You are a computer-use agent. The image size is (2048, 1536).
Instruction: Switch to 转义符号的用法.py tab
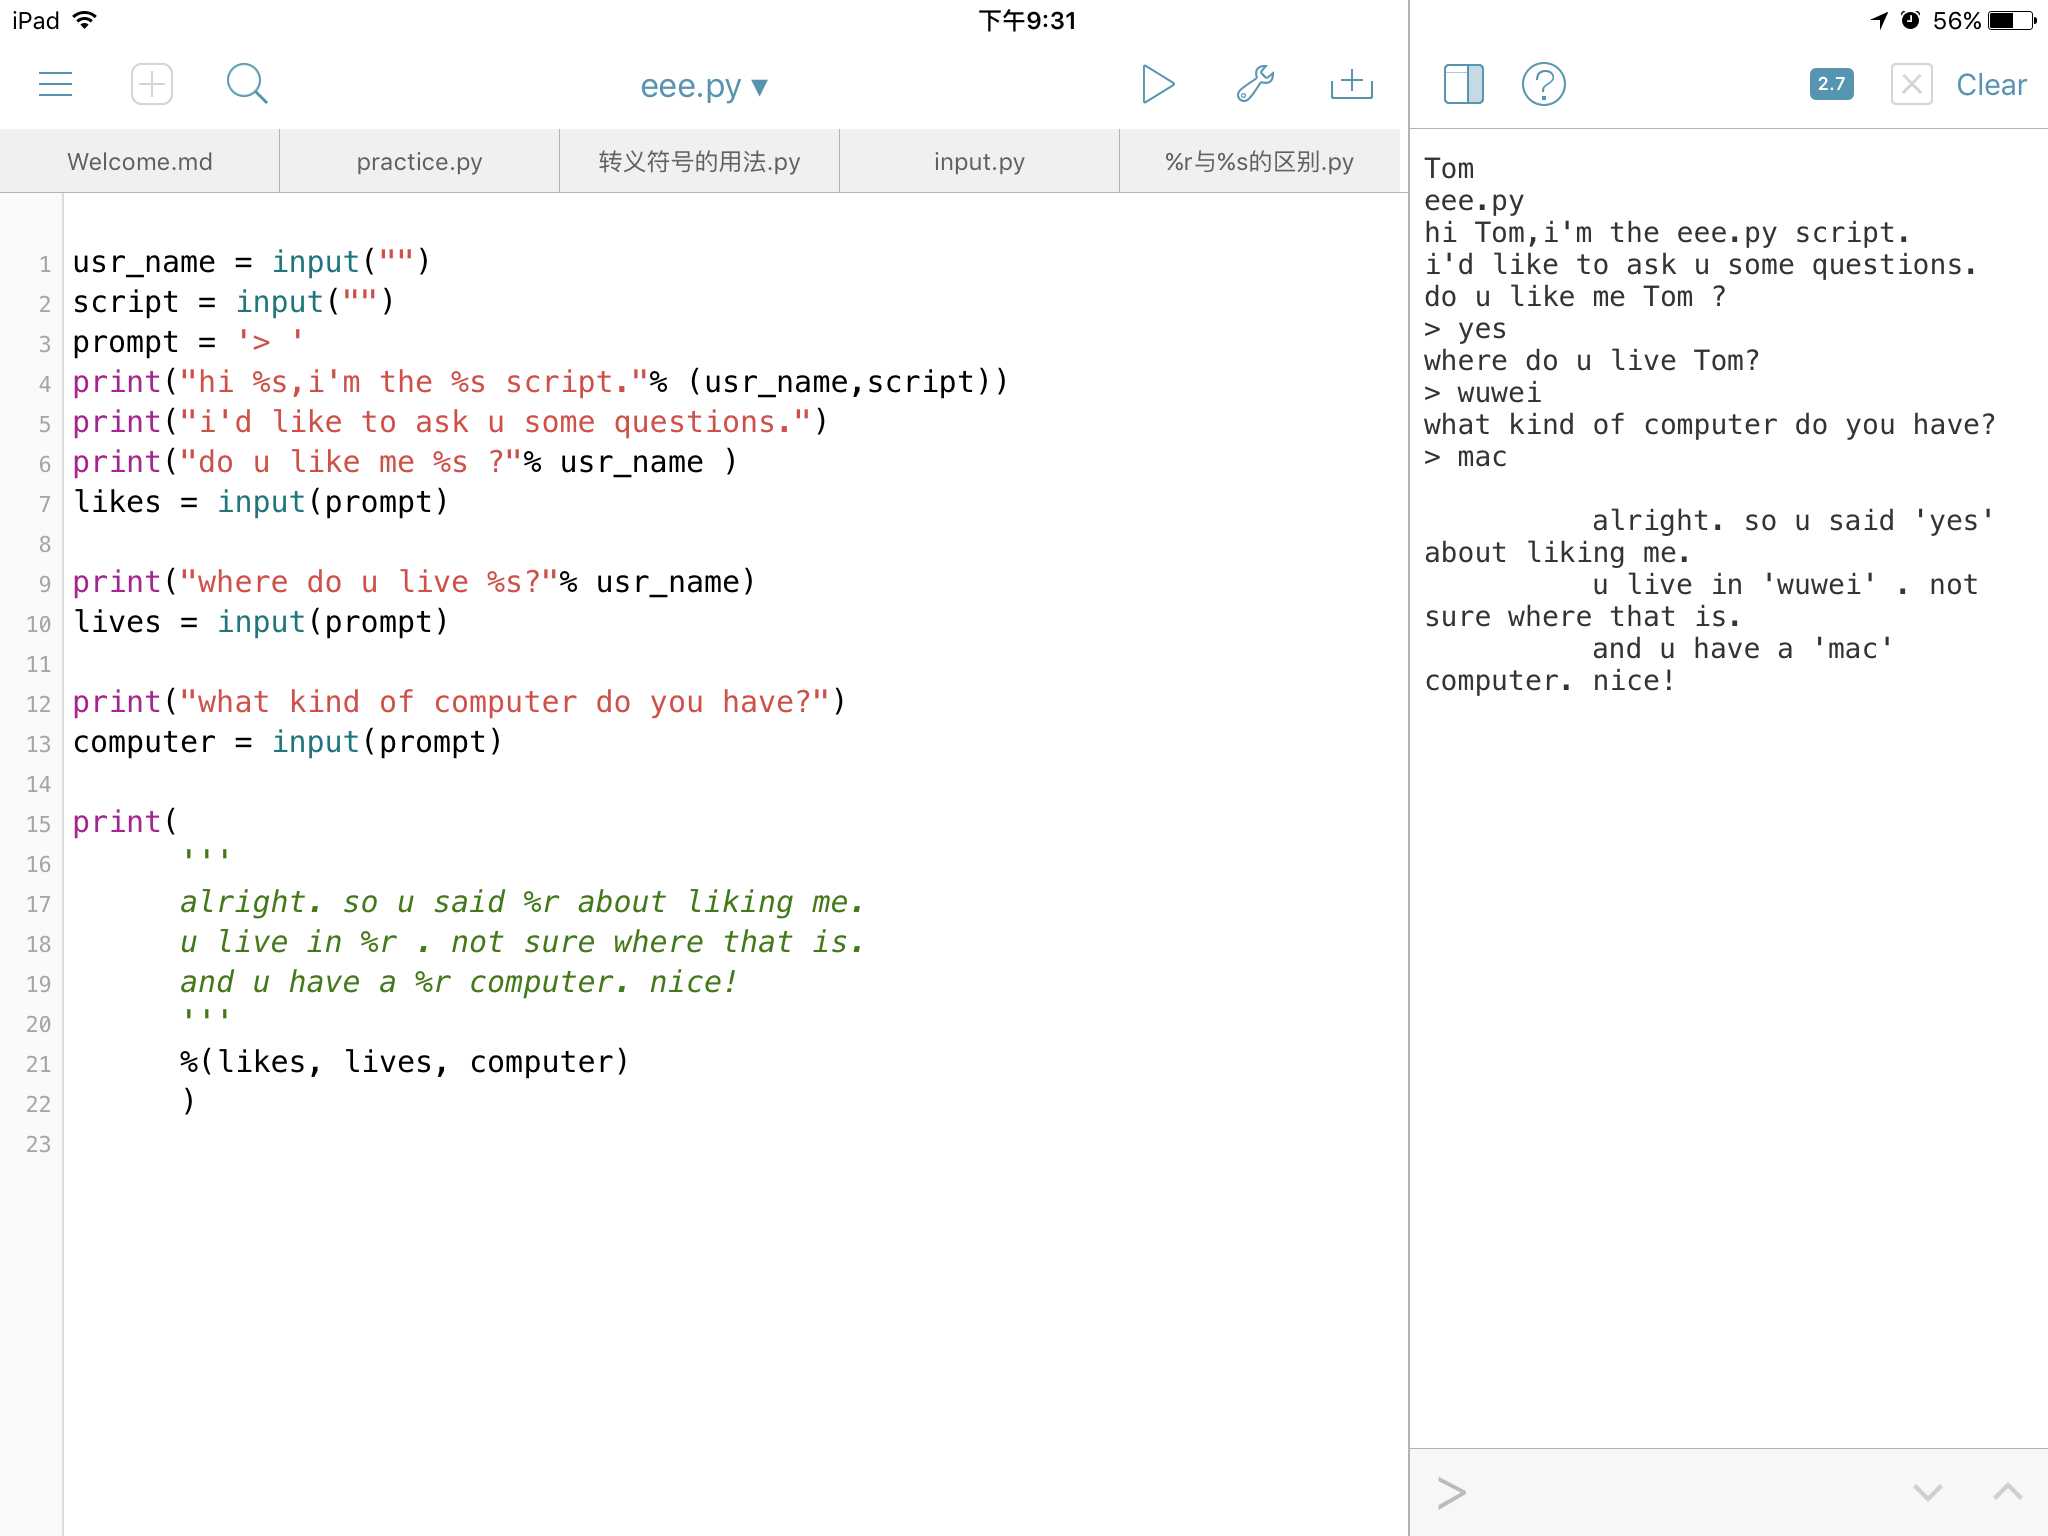[x=699, y=161]
